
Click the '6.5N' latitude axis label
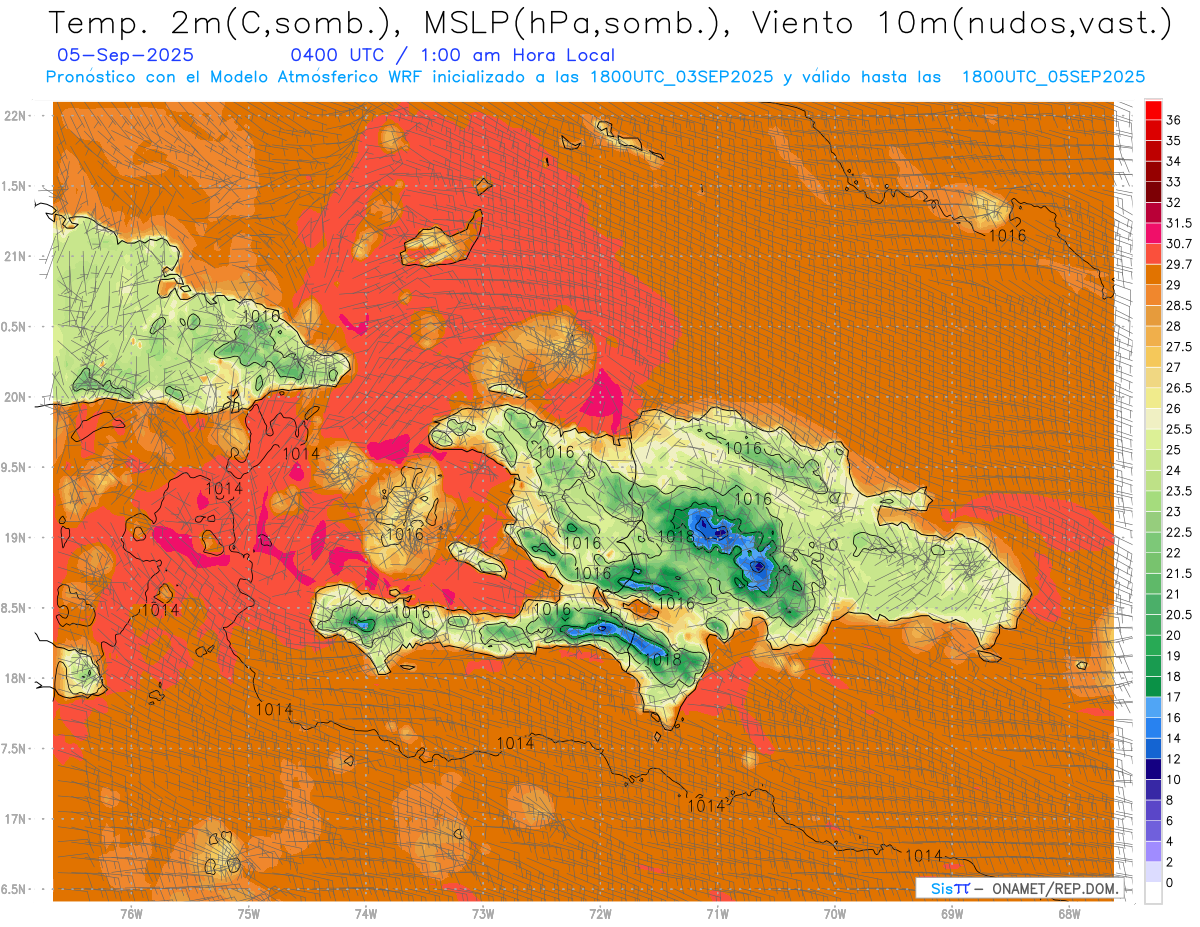(14, 890)
